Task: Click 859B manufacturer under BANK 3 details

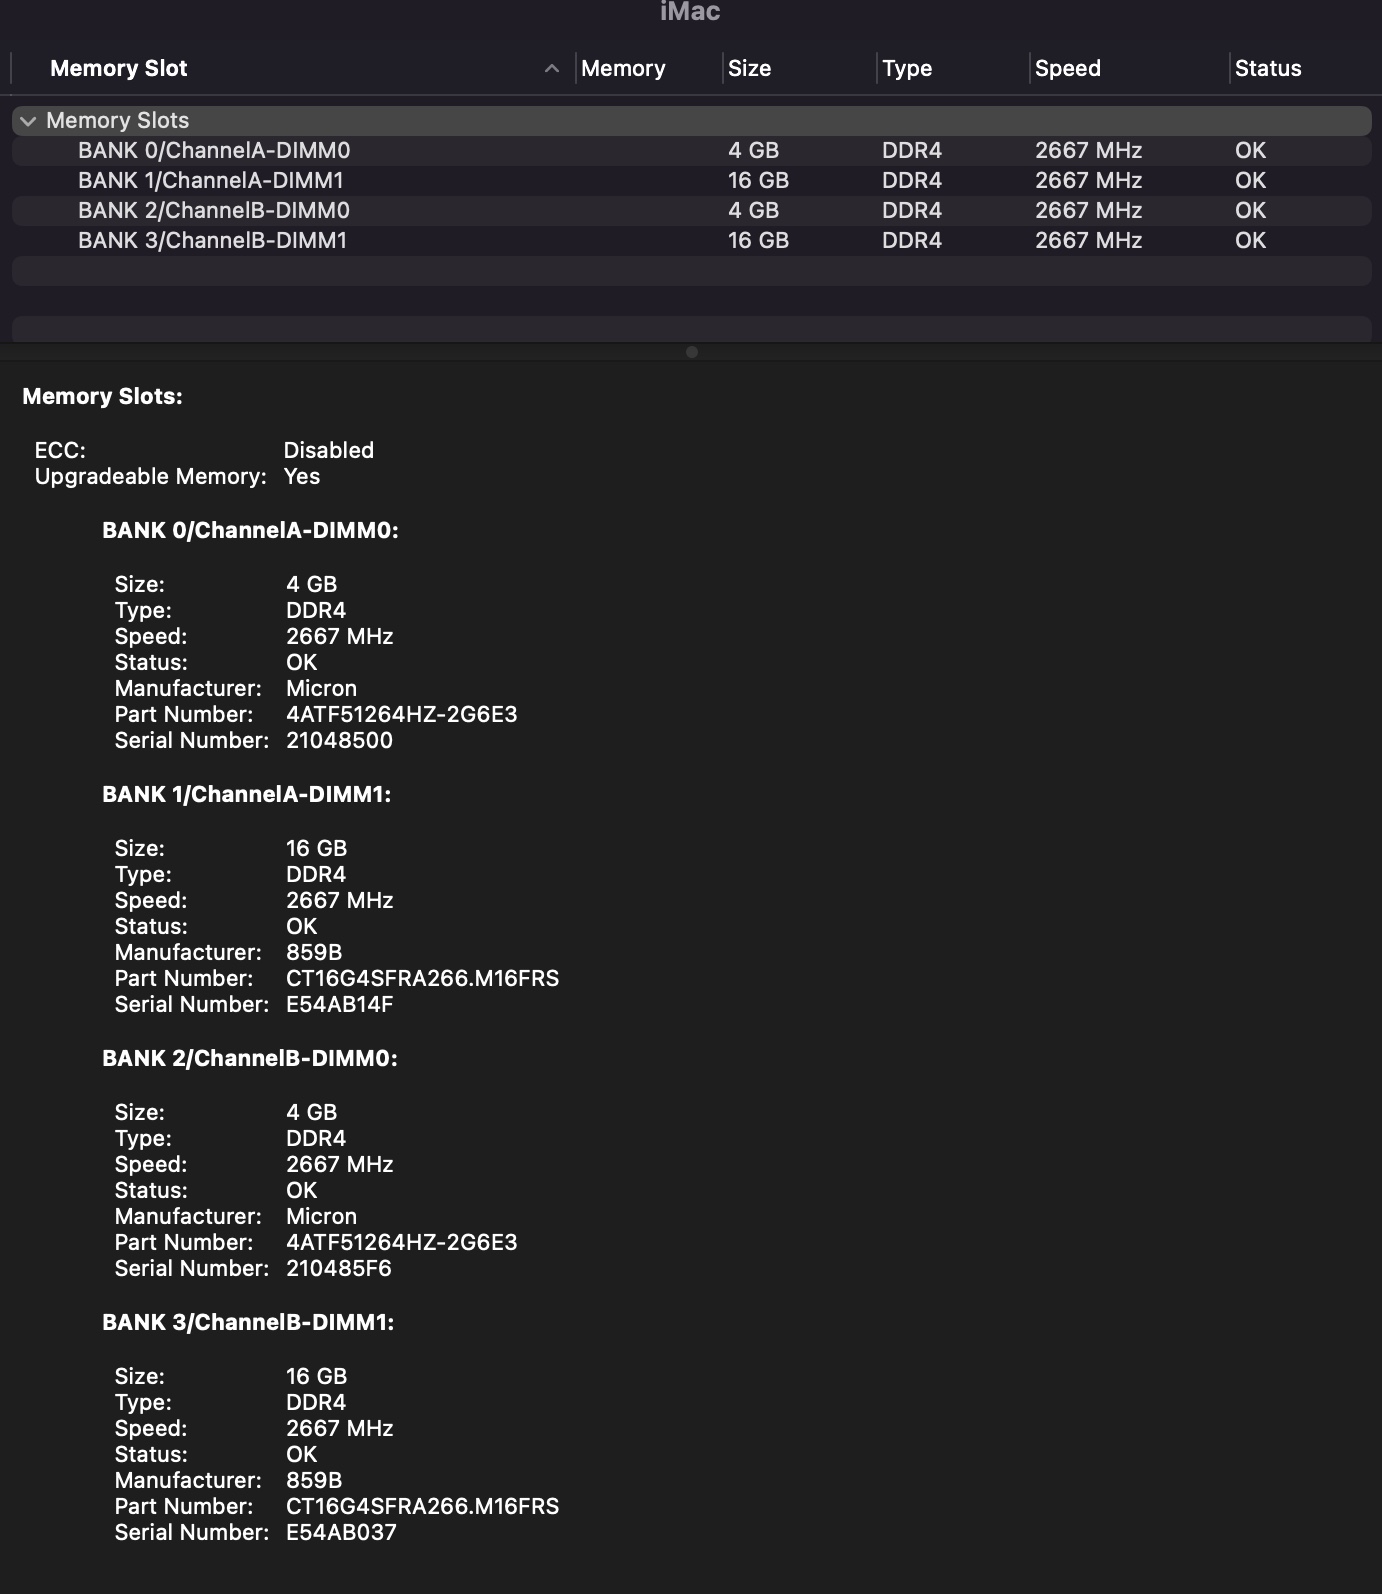Action: tap(313, 1480)
